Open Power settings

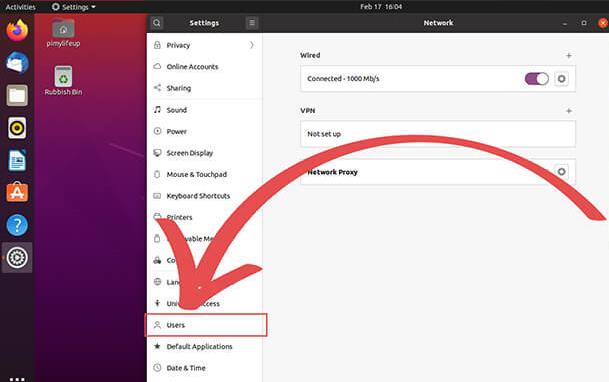coord(205,131)
